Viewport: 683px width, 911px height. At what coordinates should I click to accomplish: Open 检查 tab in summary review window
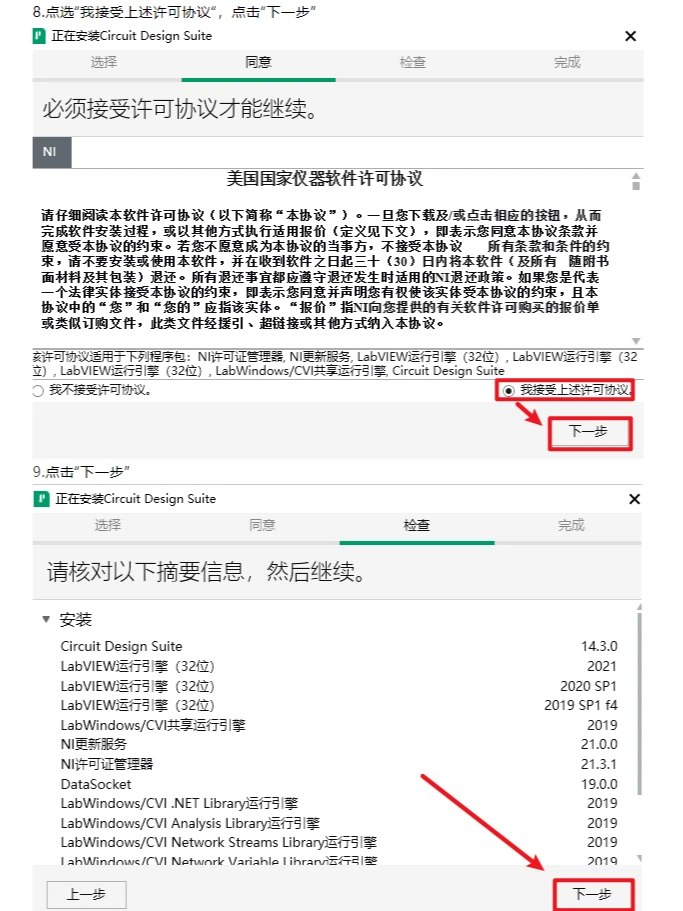(x=417, y=525)
